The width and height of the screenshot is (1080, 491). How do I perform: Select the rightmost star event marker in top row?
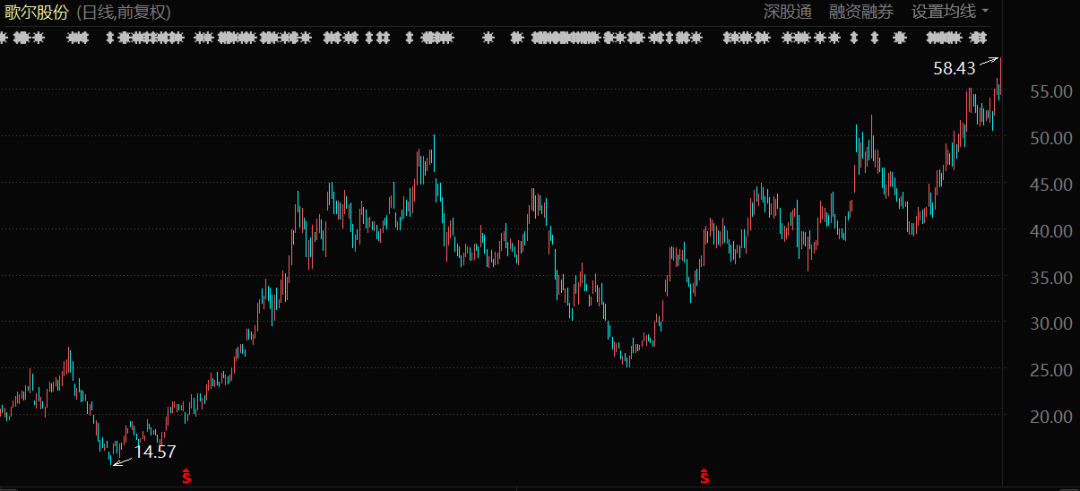tap(978, 38)
